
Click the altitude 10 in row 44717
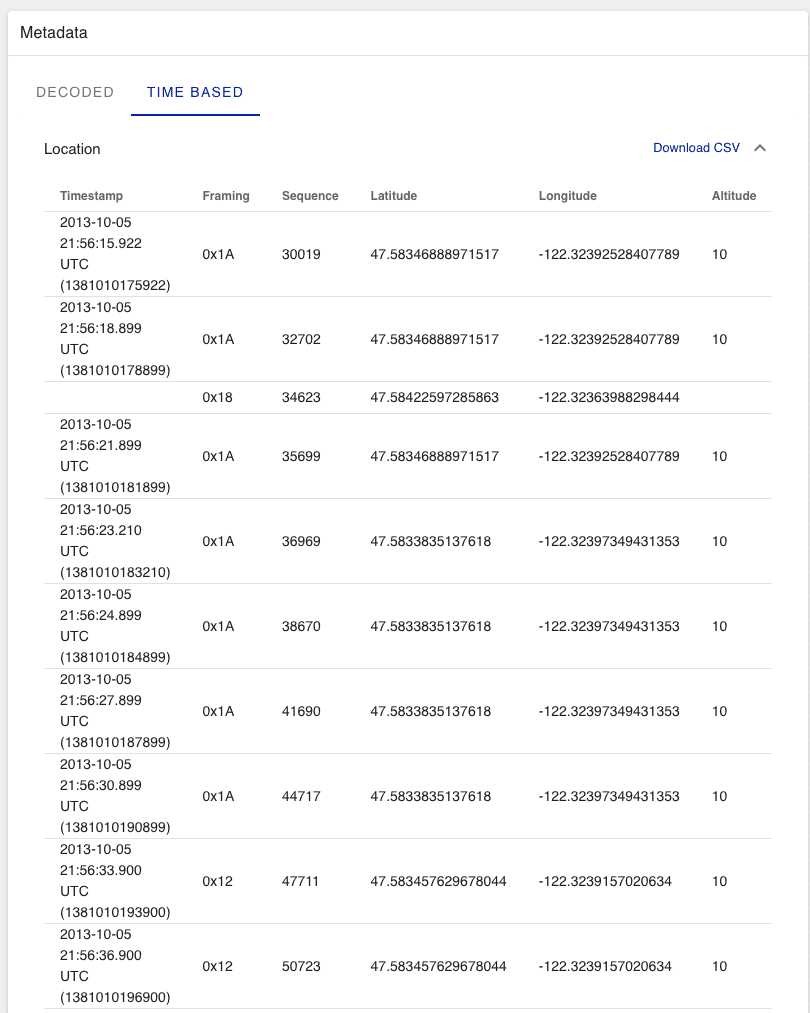tap(720, 796)
